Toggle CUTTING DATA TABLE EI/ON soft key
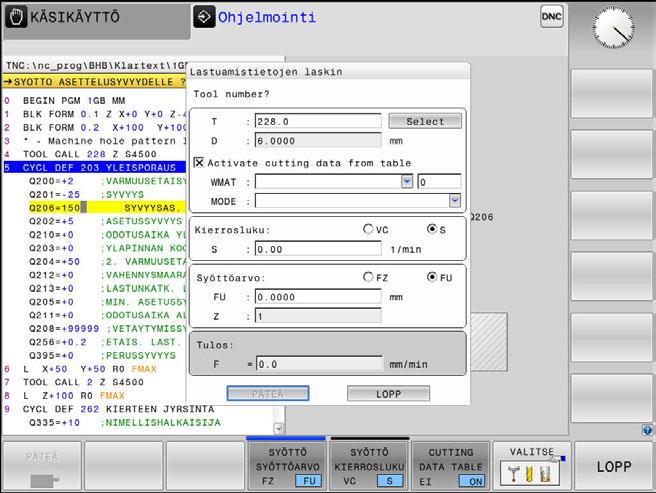The height and width of the screenshot is (493, 656). pos(451,466)
